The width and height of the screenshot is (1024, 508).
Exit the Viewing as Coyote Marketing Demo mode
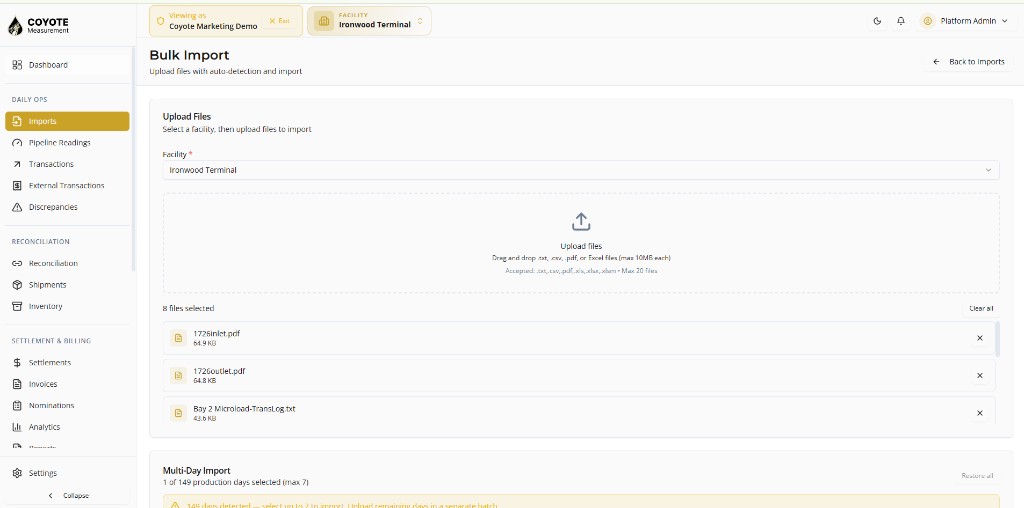click(x=280, y=21)
